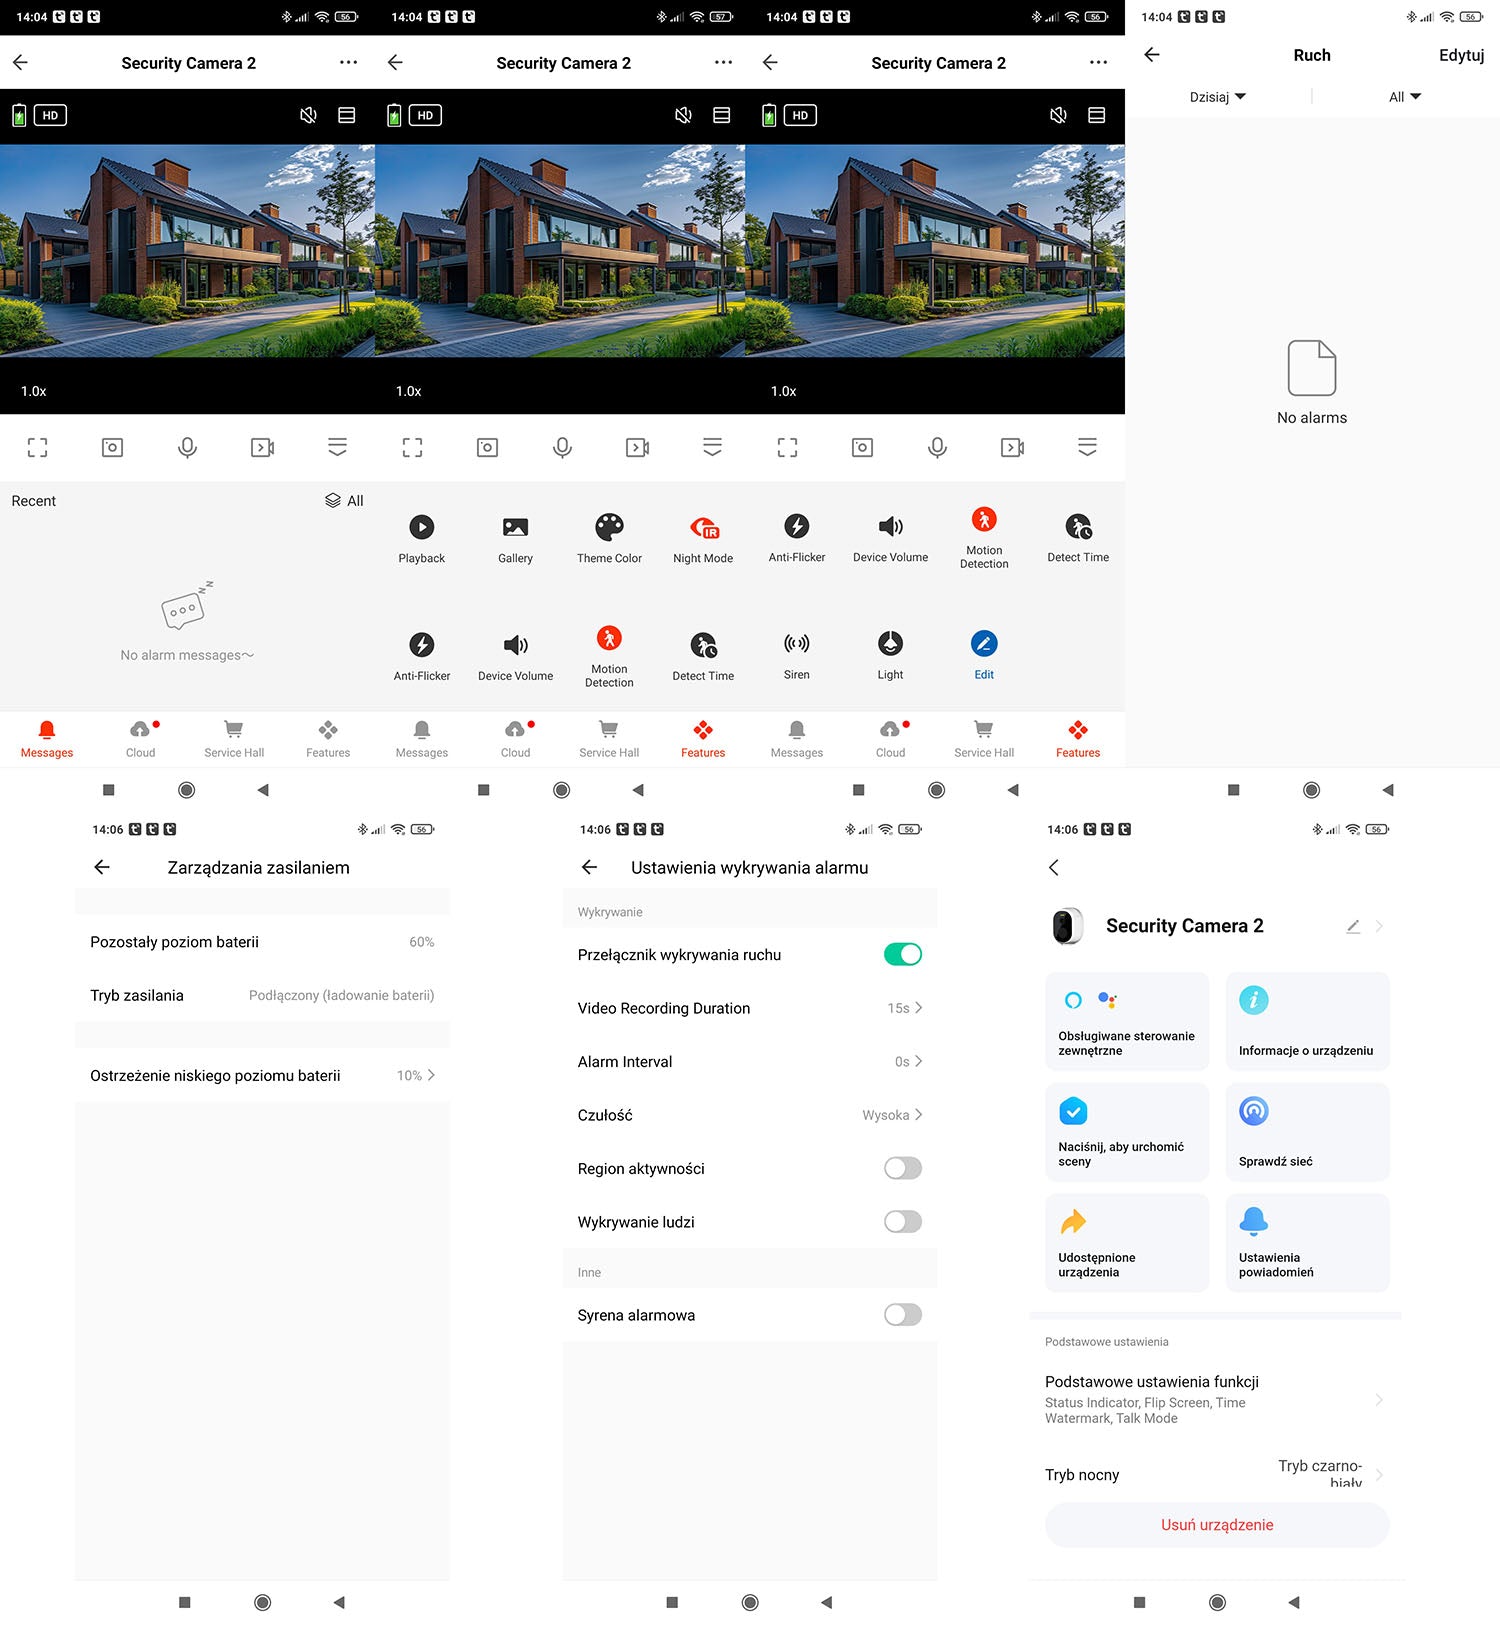
Task: Open the Light feature icon
Action: (x=890, y=644)
